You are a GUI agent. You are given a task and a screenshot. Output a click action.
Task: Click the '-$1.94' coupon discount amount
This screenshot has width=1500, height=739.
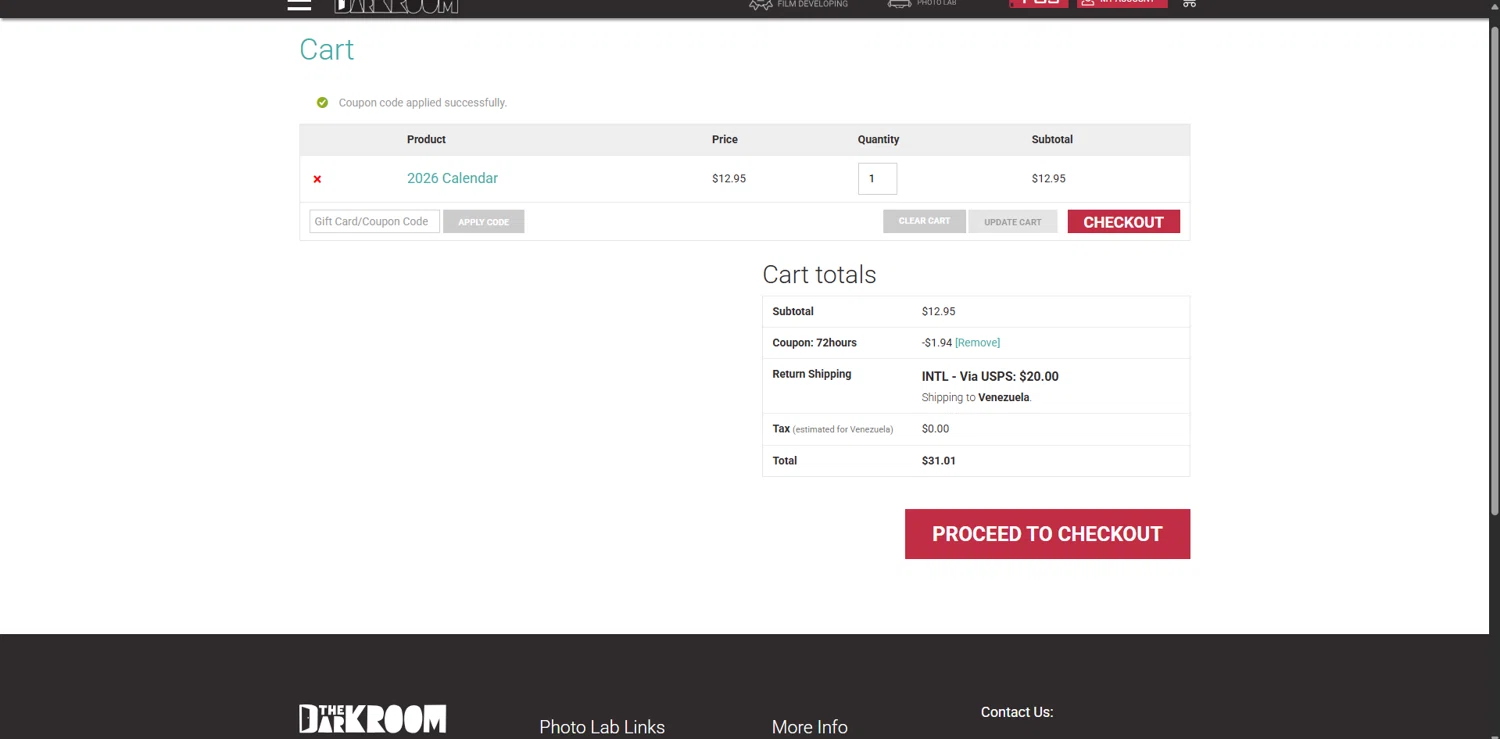click(937, 343)
